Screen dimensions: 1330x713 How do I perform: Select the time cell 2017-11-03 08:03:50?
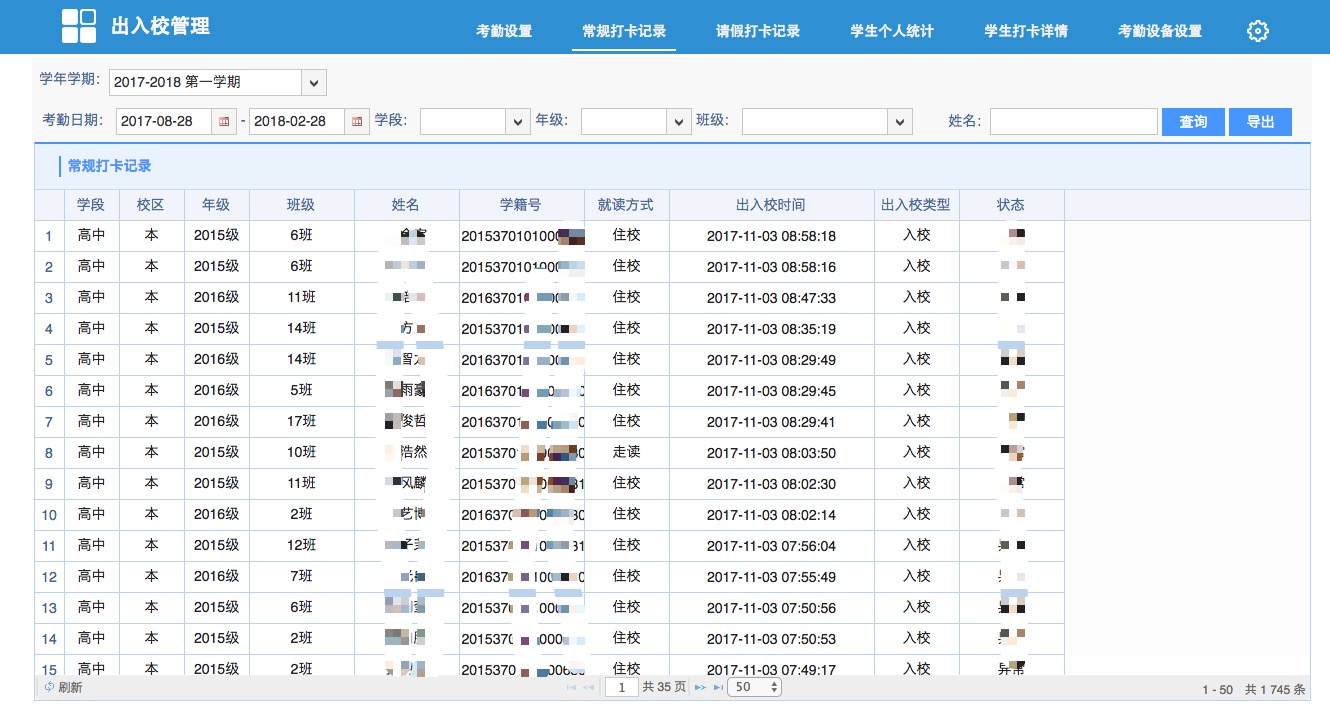click(x=771, y=453)
